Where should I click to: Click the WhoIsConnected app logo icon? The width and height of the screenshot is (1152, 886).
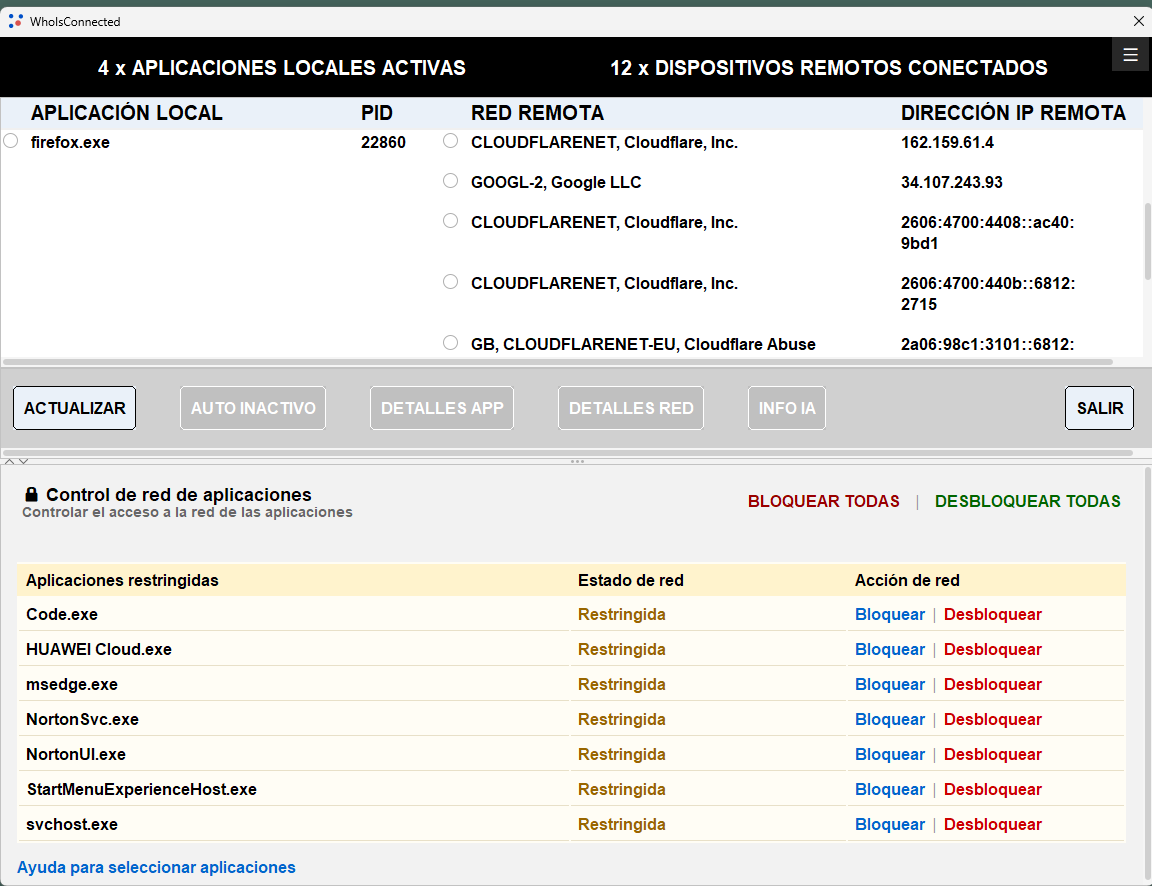[x=15, y=21]
